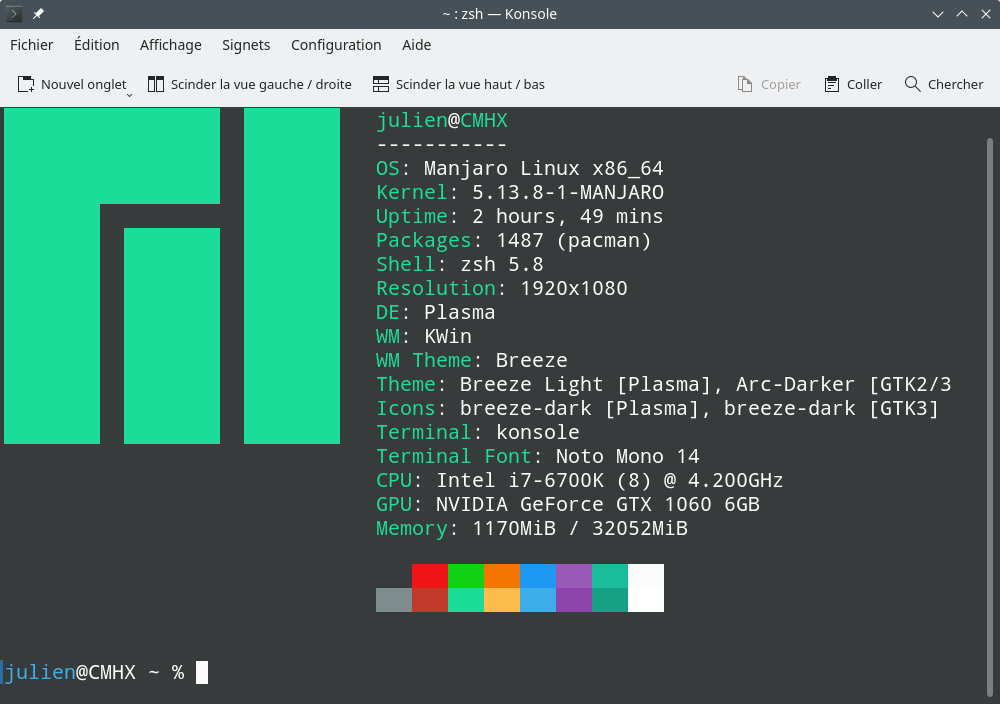Click the window title '~ : zsh — Konsole'
The height and width of the screenshot is (704, 1000).
[x=499, y=14]
